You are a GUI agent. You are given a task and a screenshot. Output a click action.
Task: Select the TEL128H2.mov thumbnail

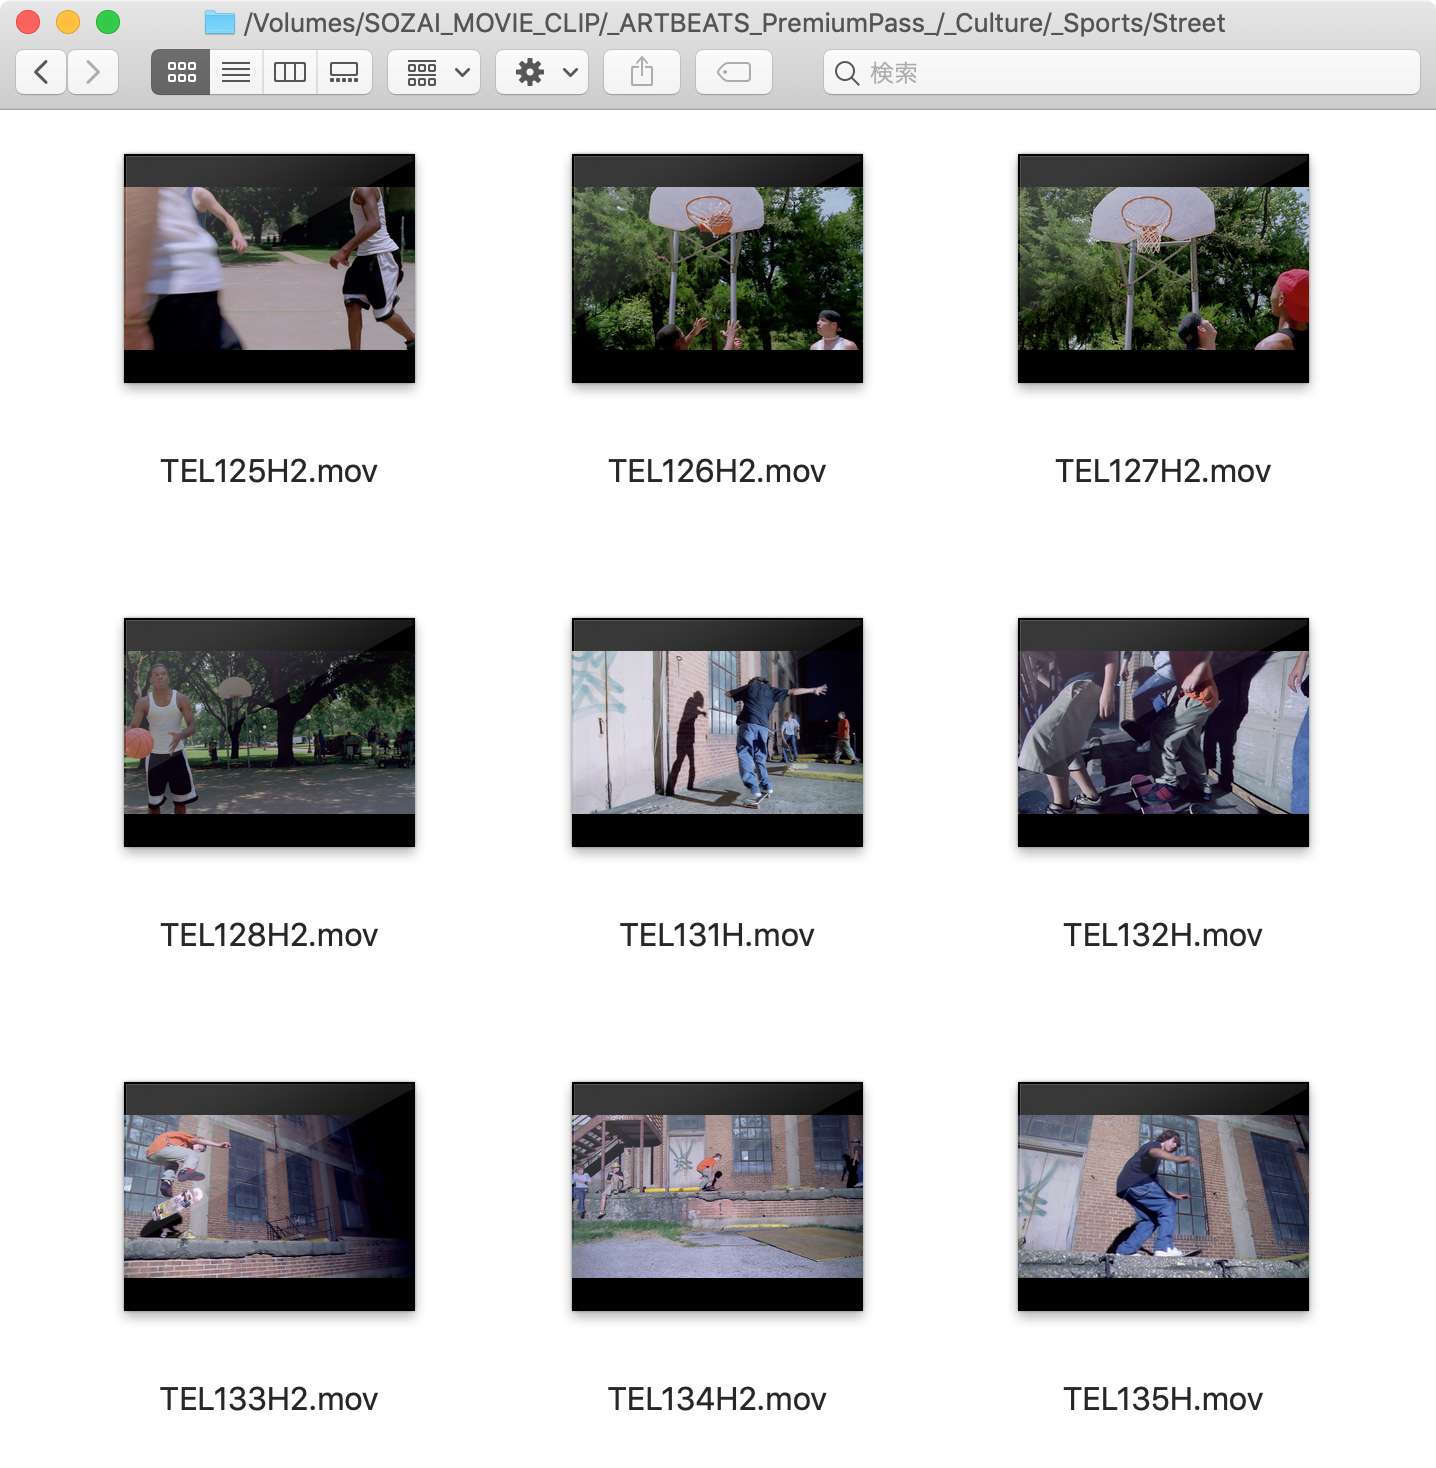tap(269, 732)
